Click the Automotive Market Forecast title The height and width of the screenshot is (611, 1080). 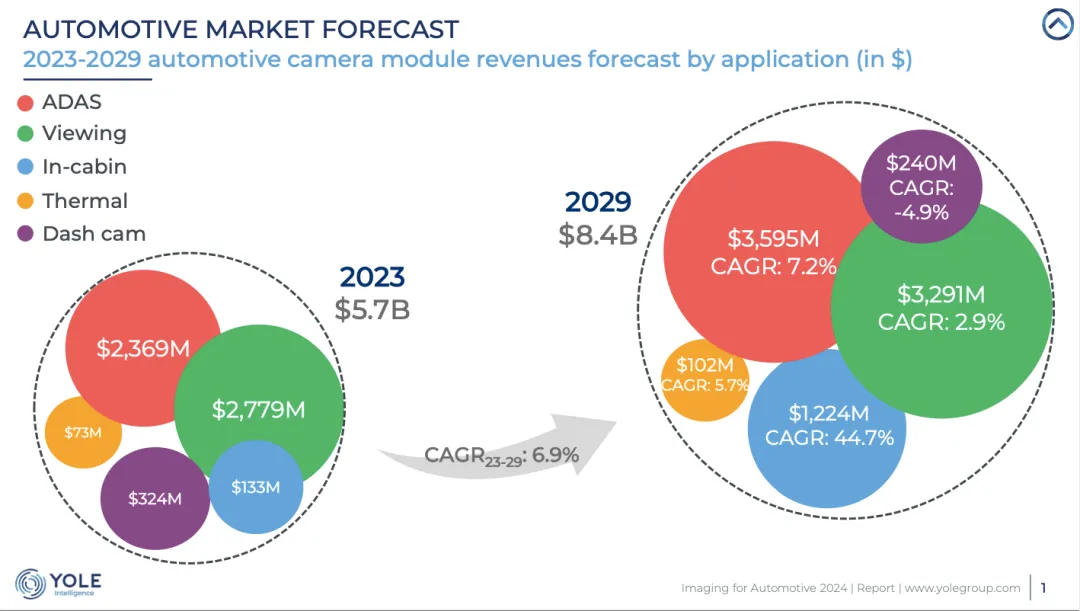pyautogui.click(x=241, y=30)
